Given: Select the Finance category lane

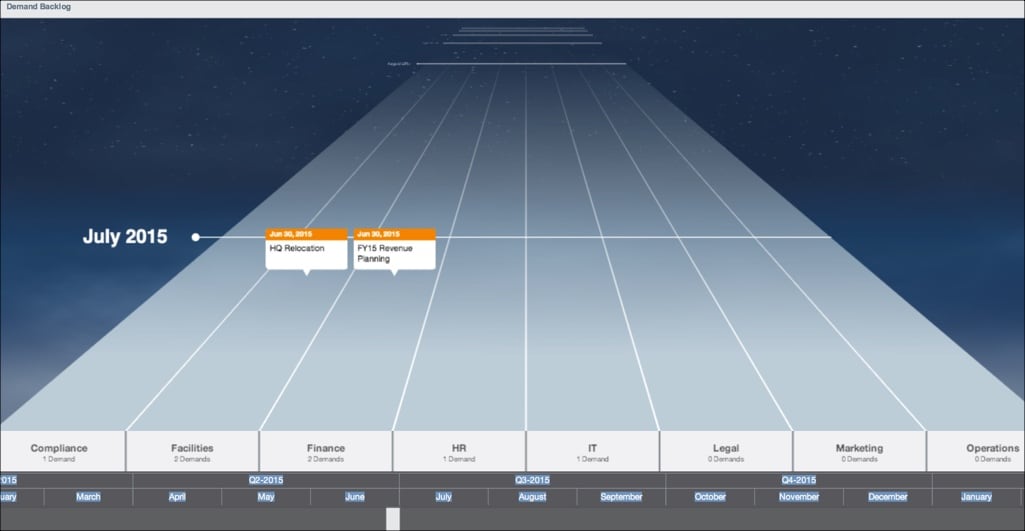Looking at the screenshot, I should tap(326, 451).
